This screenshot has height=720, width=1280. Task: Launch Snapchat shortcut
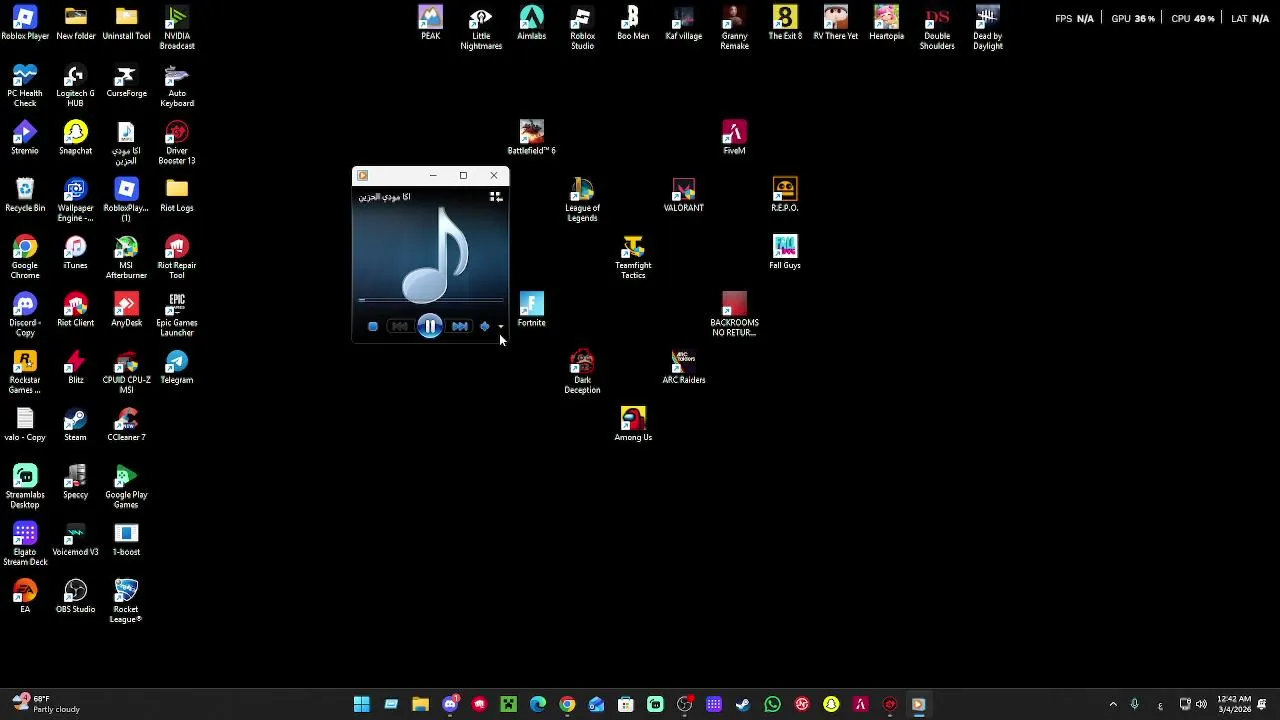76,139
